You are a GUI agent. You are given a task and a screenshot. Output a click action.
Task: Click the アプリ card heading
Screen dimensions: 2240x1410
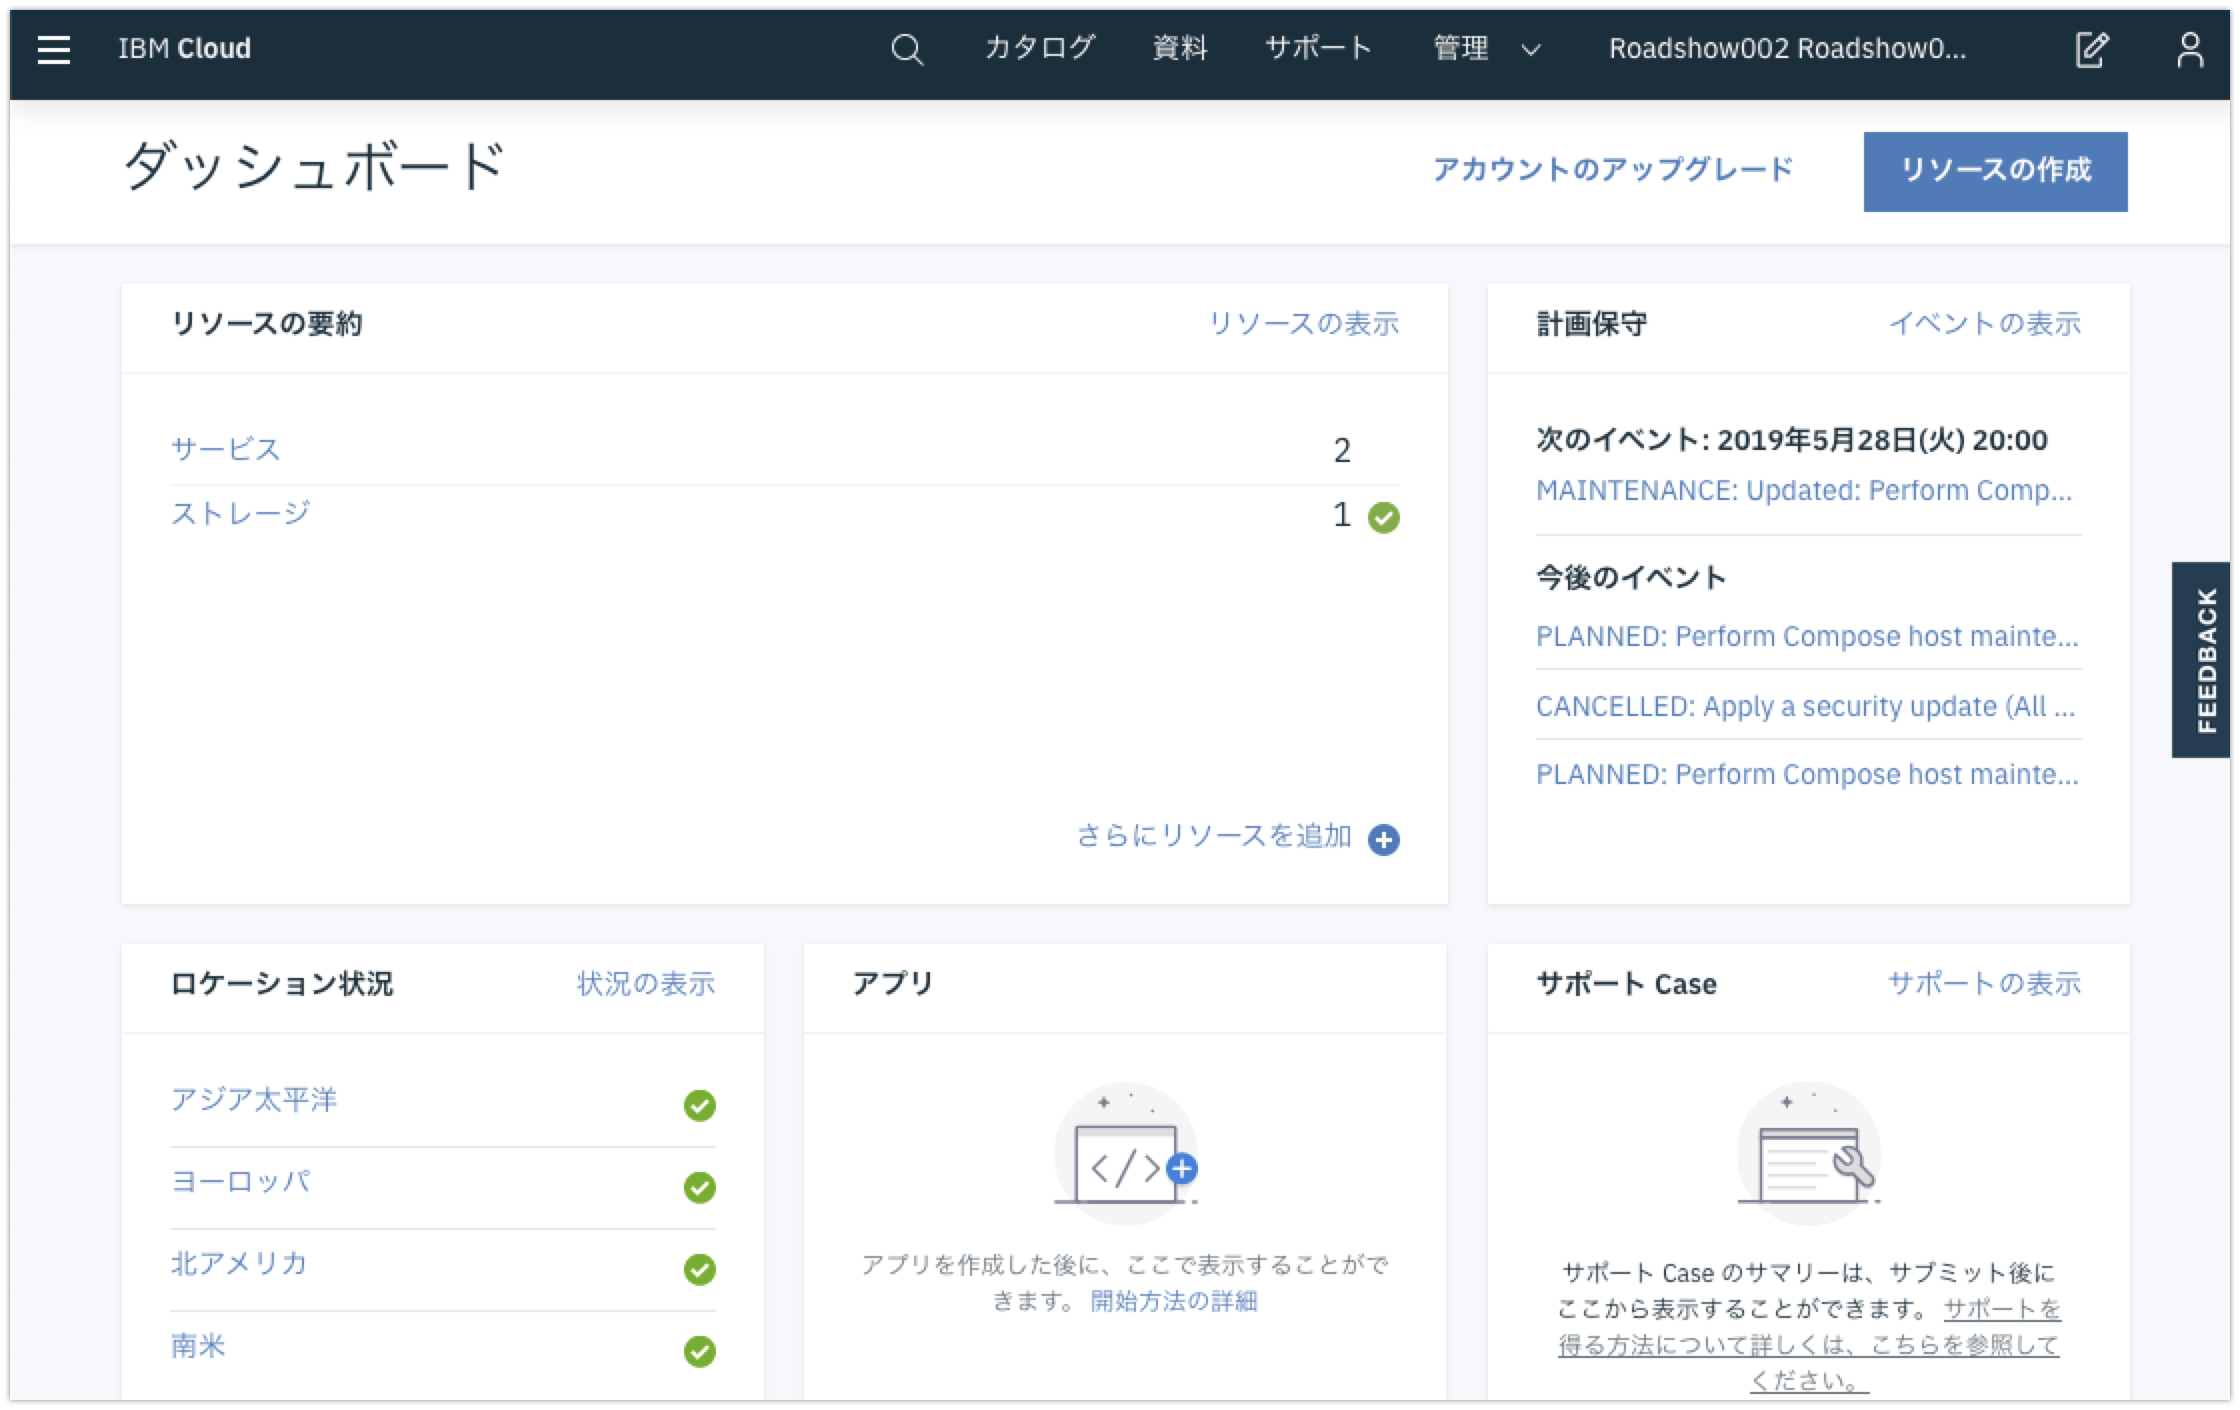coord(893,983)
